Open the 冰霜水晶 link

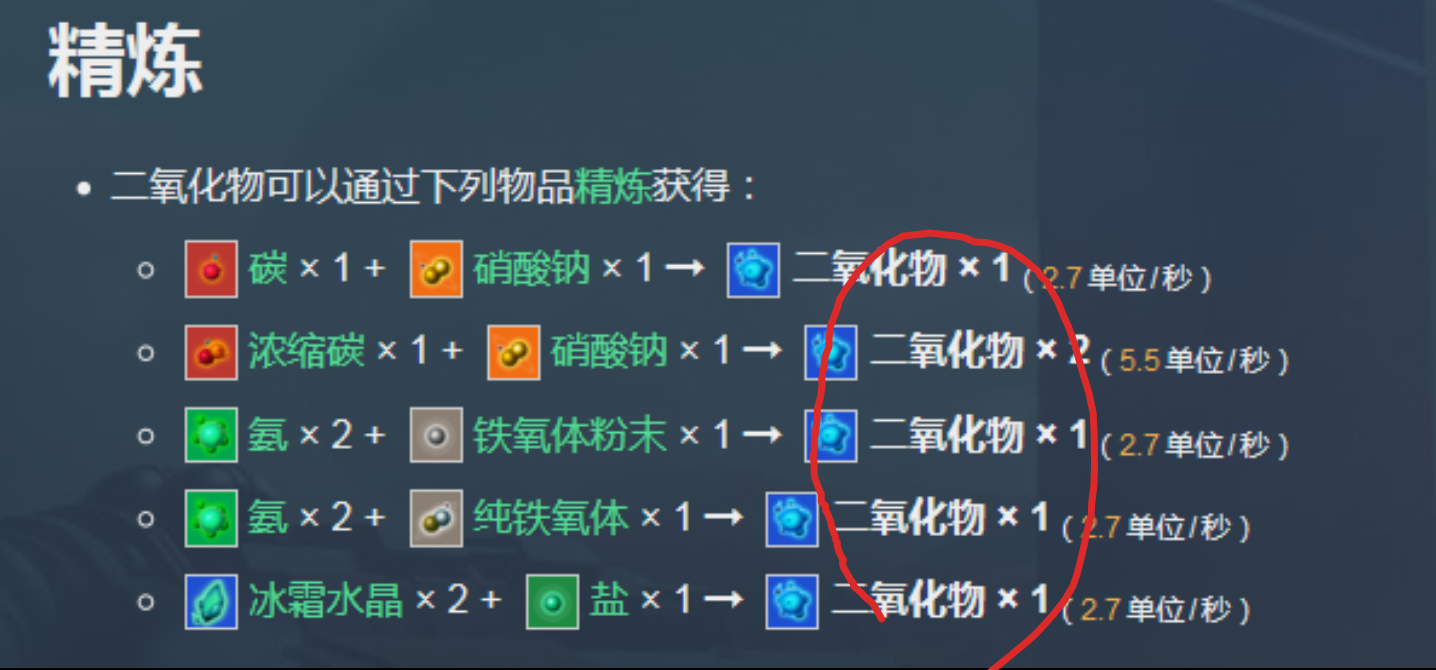tap(325, 600)
